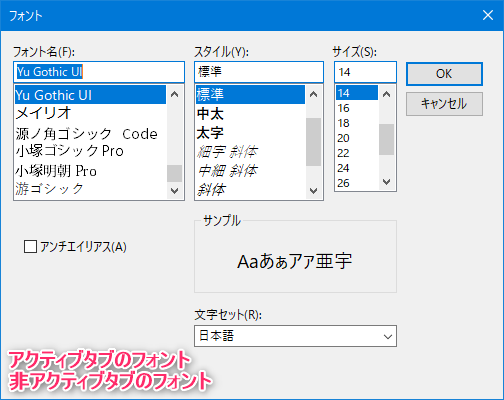Click the font name input field
This screenshot has width=504, height=400.
pos(99,72)
